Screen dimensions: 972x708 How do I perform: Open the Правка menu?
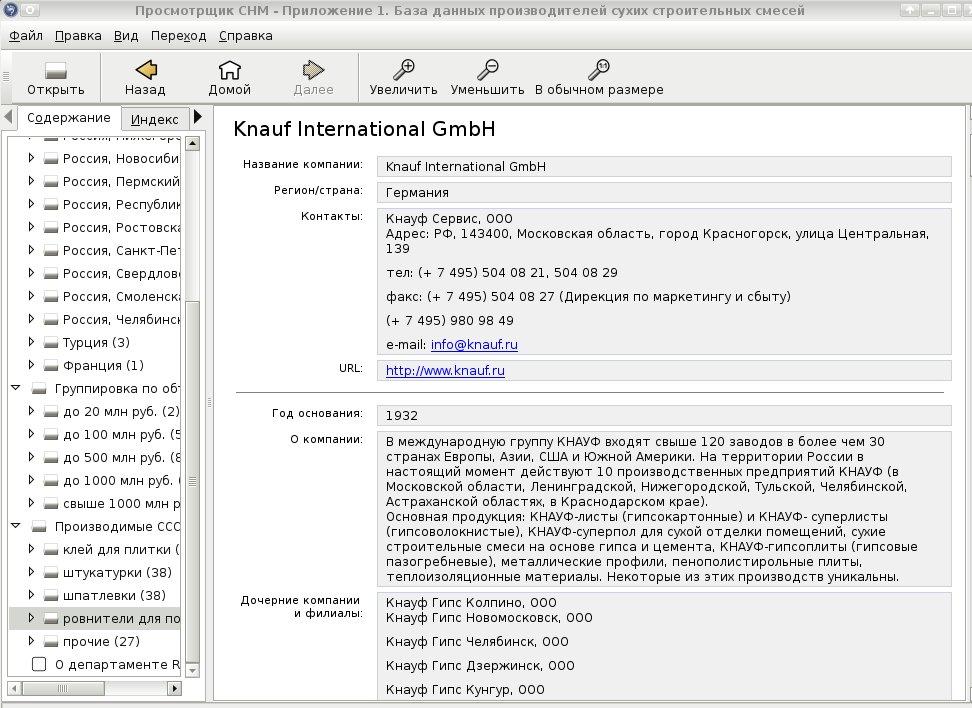(x=78, y=36)
